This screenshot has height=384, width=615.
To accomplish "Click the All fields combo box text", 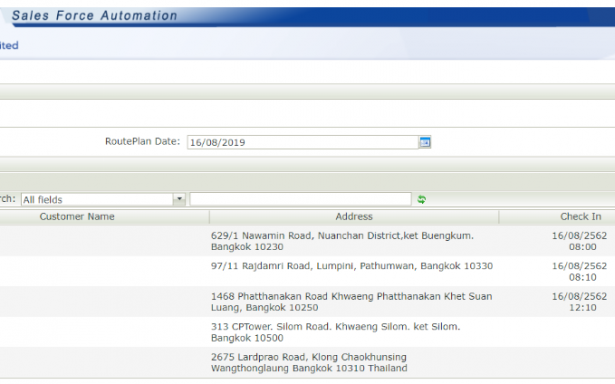I will [97, 199].
